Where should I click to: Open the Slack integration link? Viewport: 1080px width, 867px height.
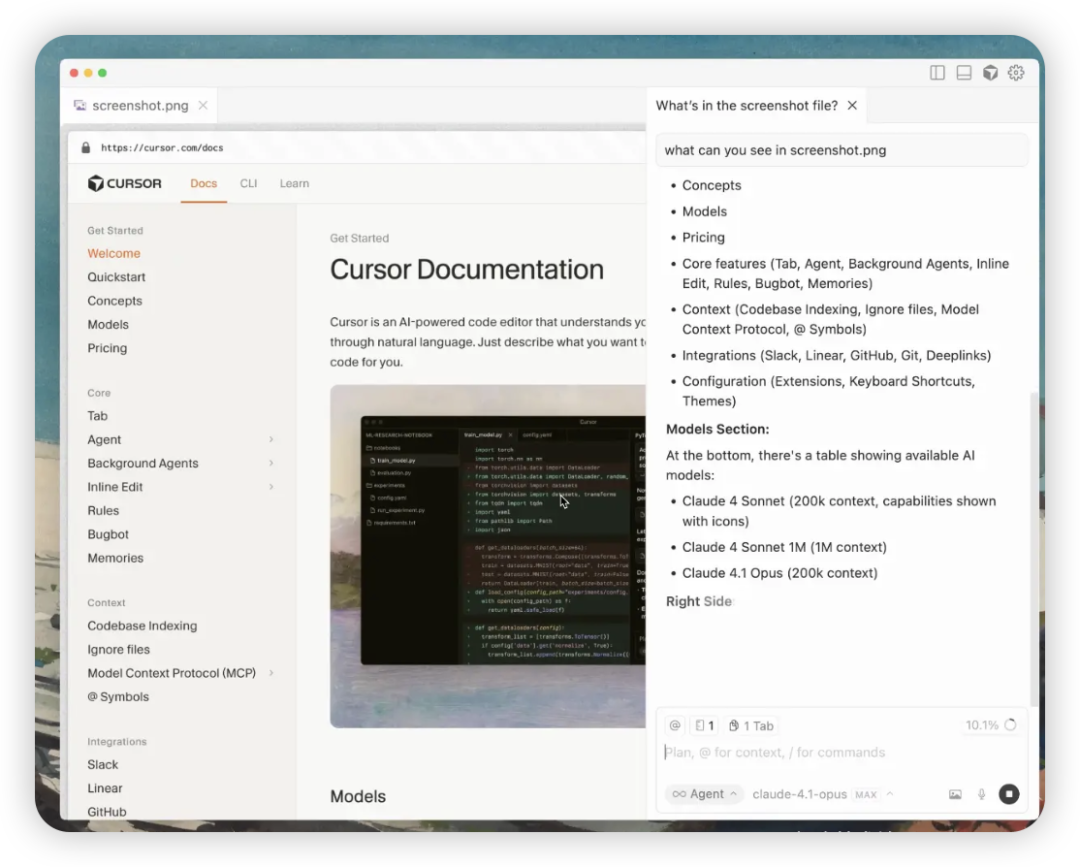coord(103,764)
